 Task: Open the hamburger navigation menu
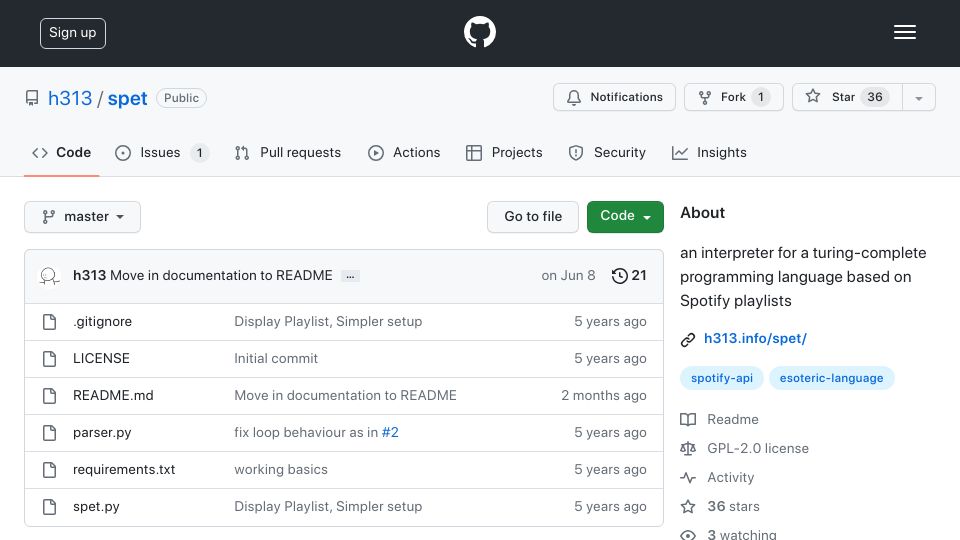(x=904, y=32)
